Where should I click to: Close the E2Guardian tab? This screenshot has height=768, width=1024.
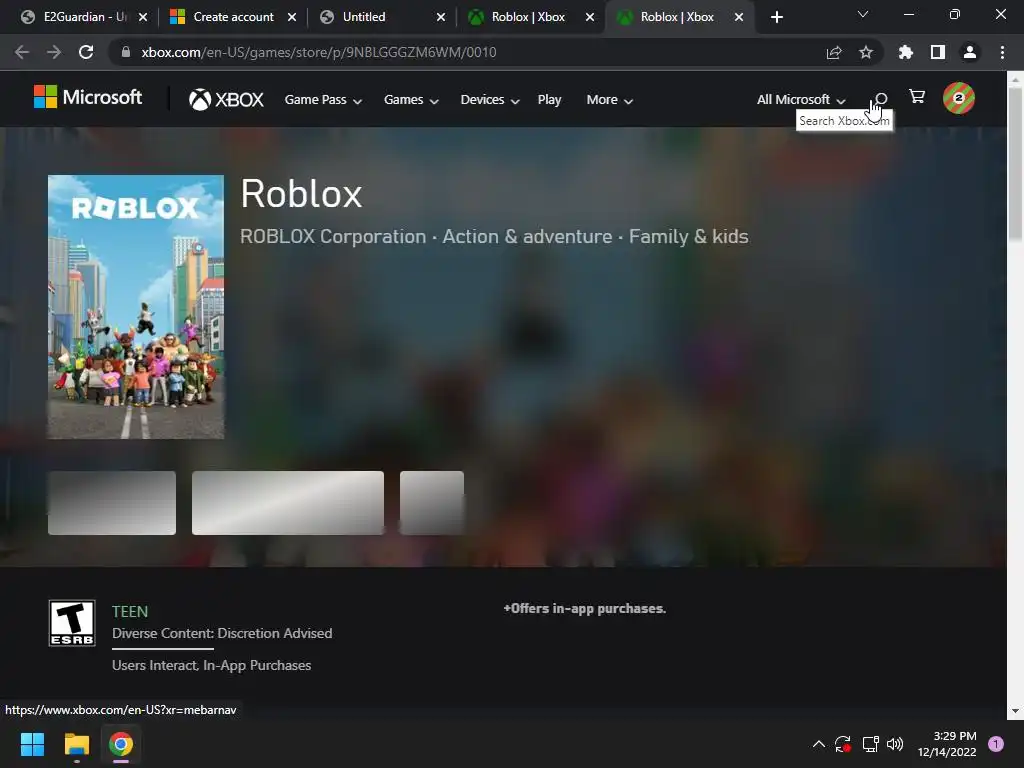pyautogui.click(x=143, y=17)
